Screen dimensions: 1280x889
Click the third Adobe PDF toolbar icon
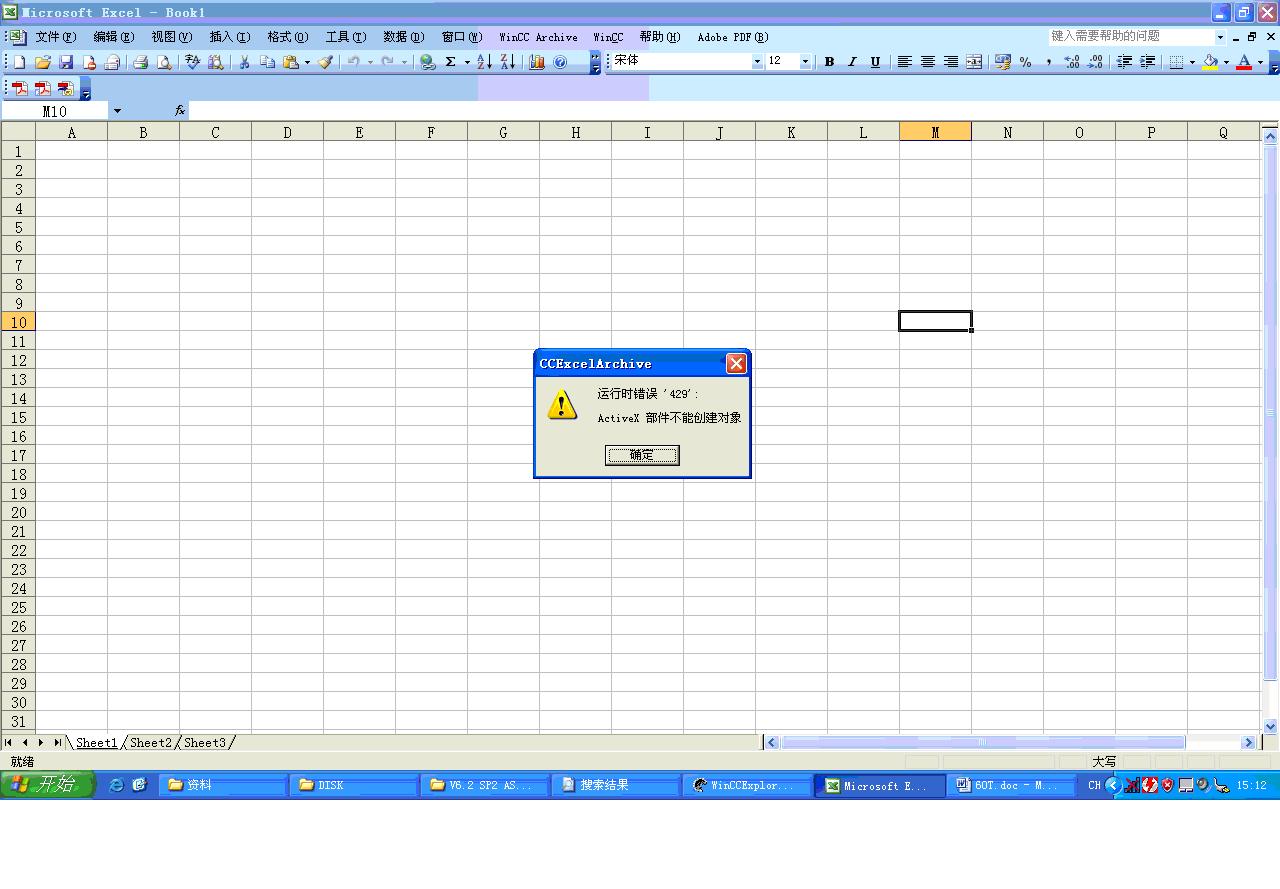[66, 89]
